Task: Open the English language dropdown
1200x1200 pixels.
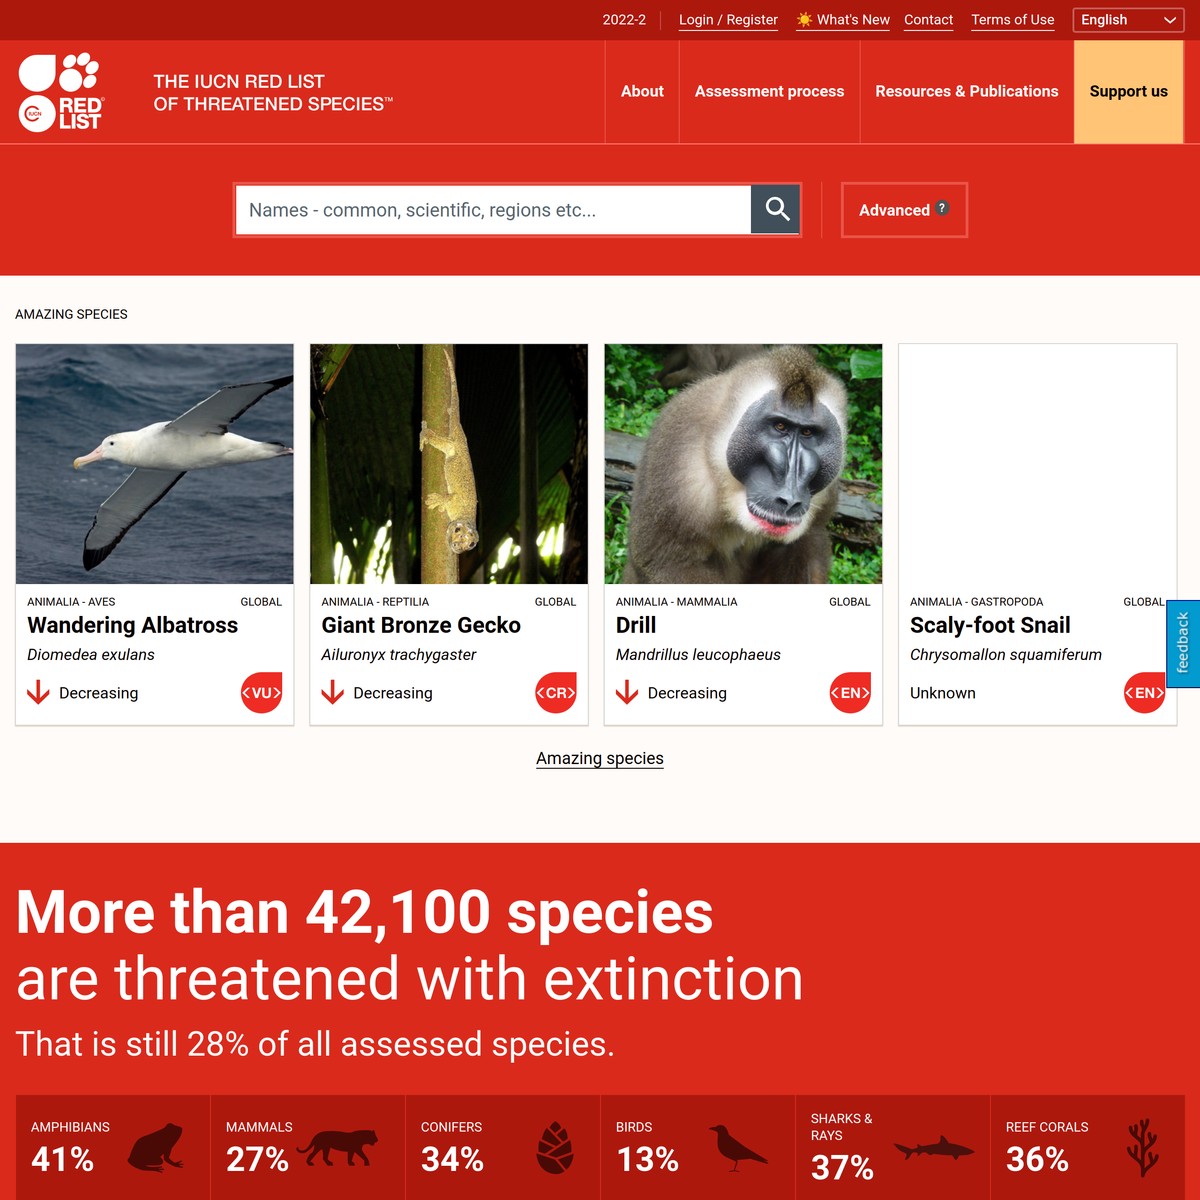Action: click(1128, 20)
